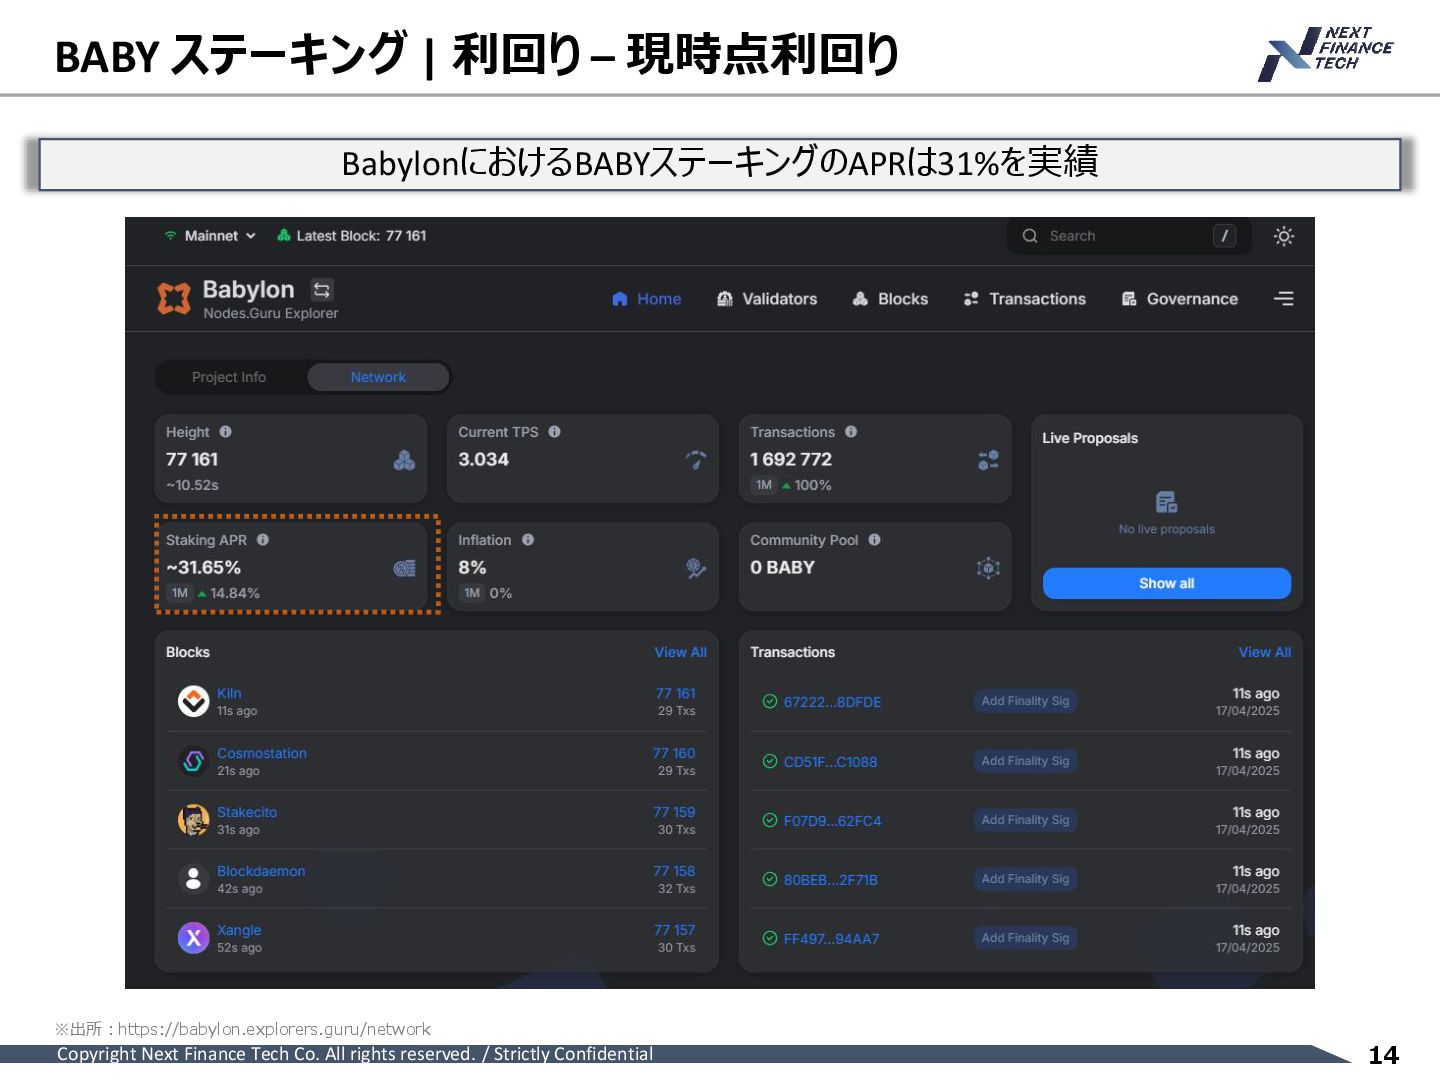Click the Cosmostation validator avatar
This screenshot has height=1080, width=1440.
tap(193, 761)
